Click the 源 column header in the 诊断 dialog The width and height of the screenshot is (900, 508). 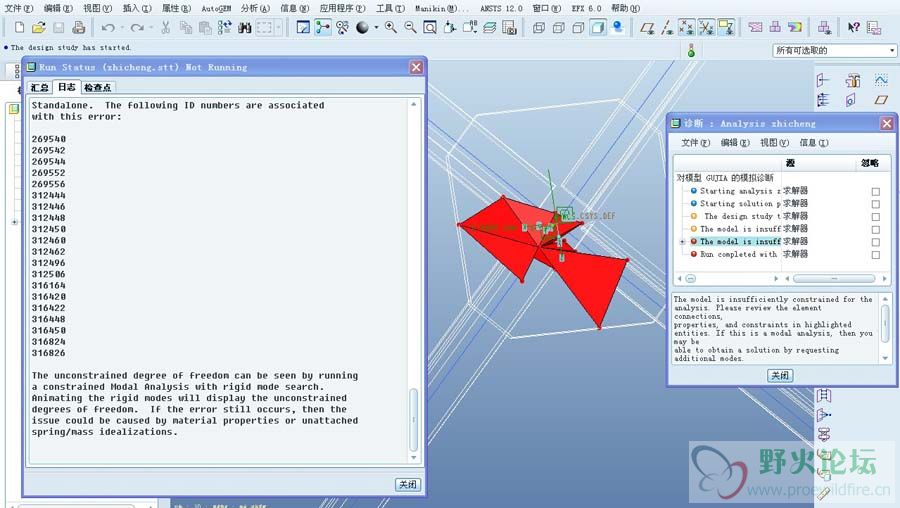tap(790, 163)
